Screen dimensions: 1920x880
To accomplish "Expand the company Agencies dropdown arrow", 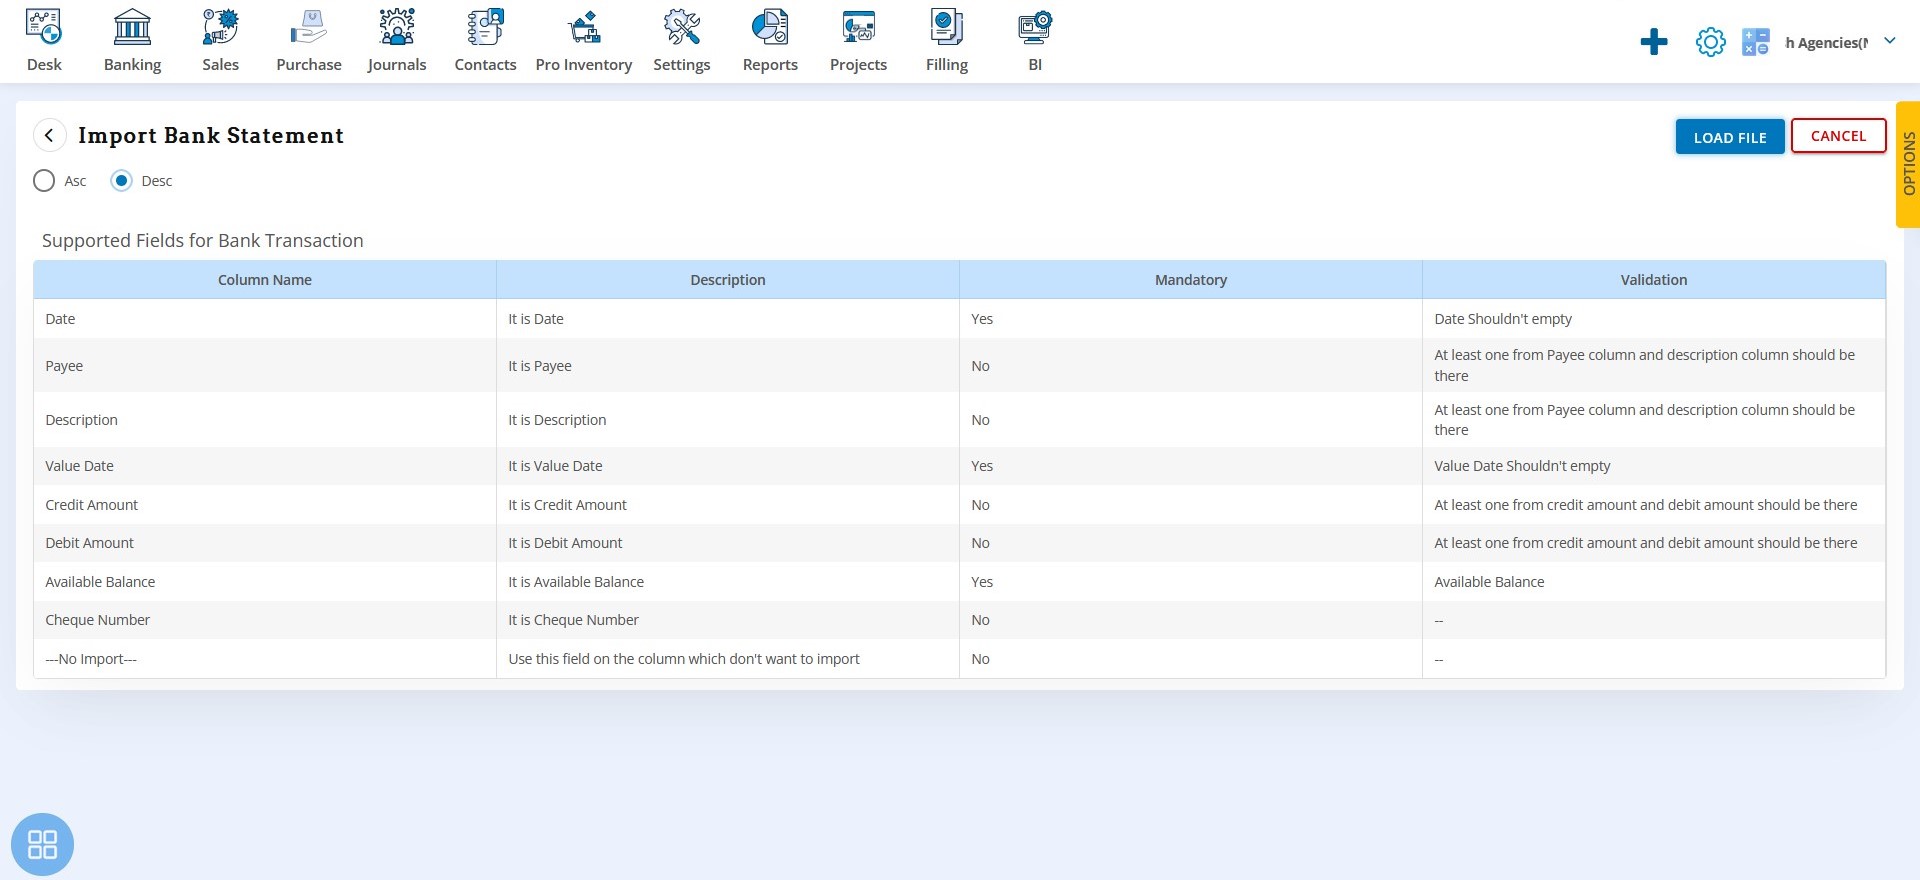I will click(x=1890, y=41).
